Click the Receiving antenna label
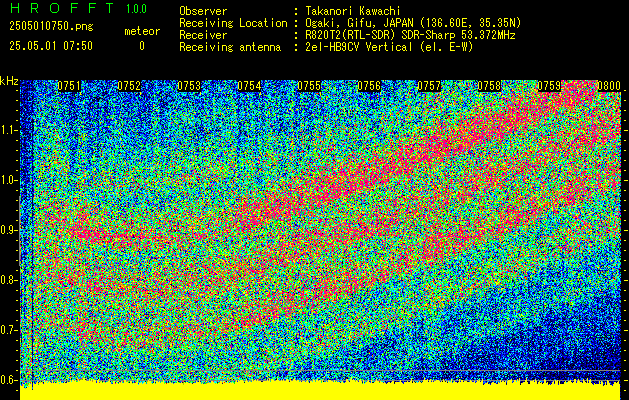 (x=230, y=47)
